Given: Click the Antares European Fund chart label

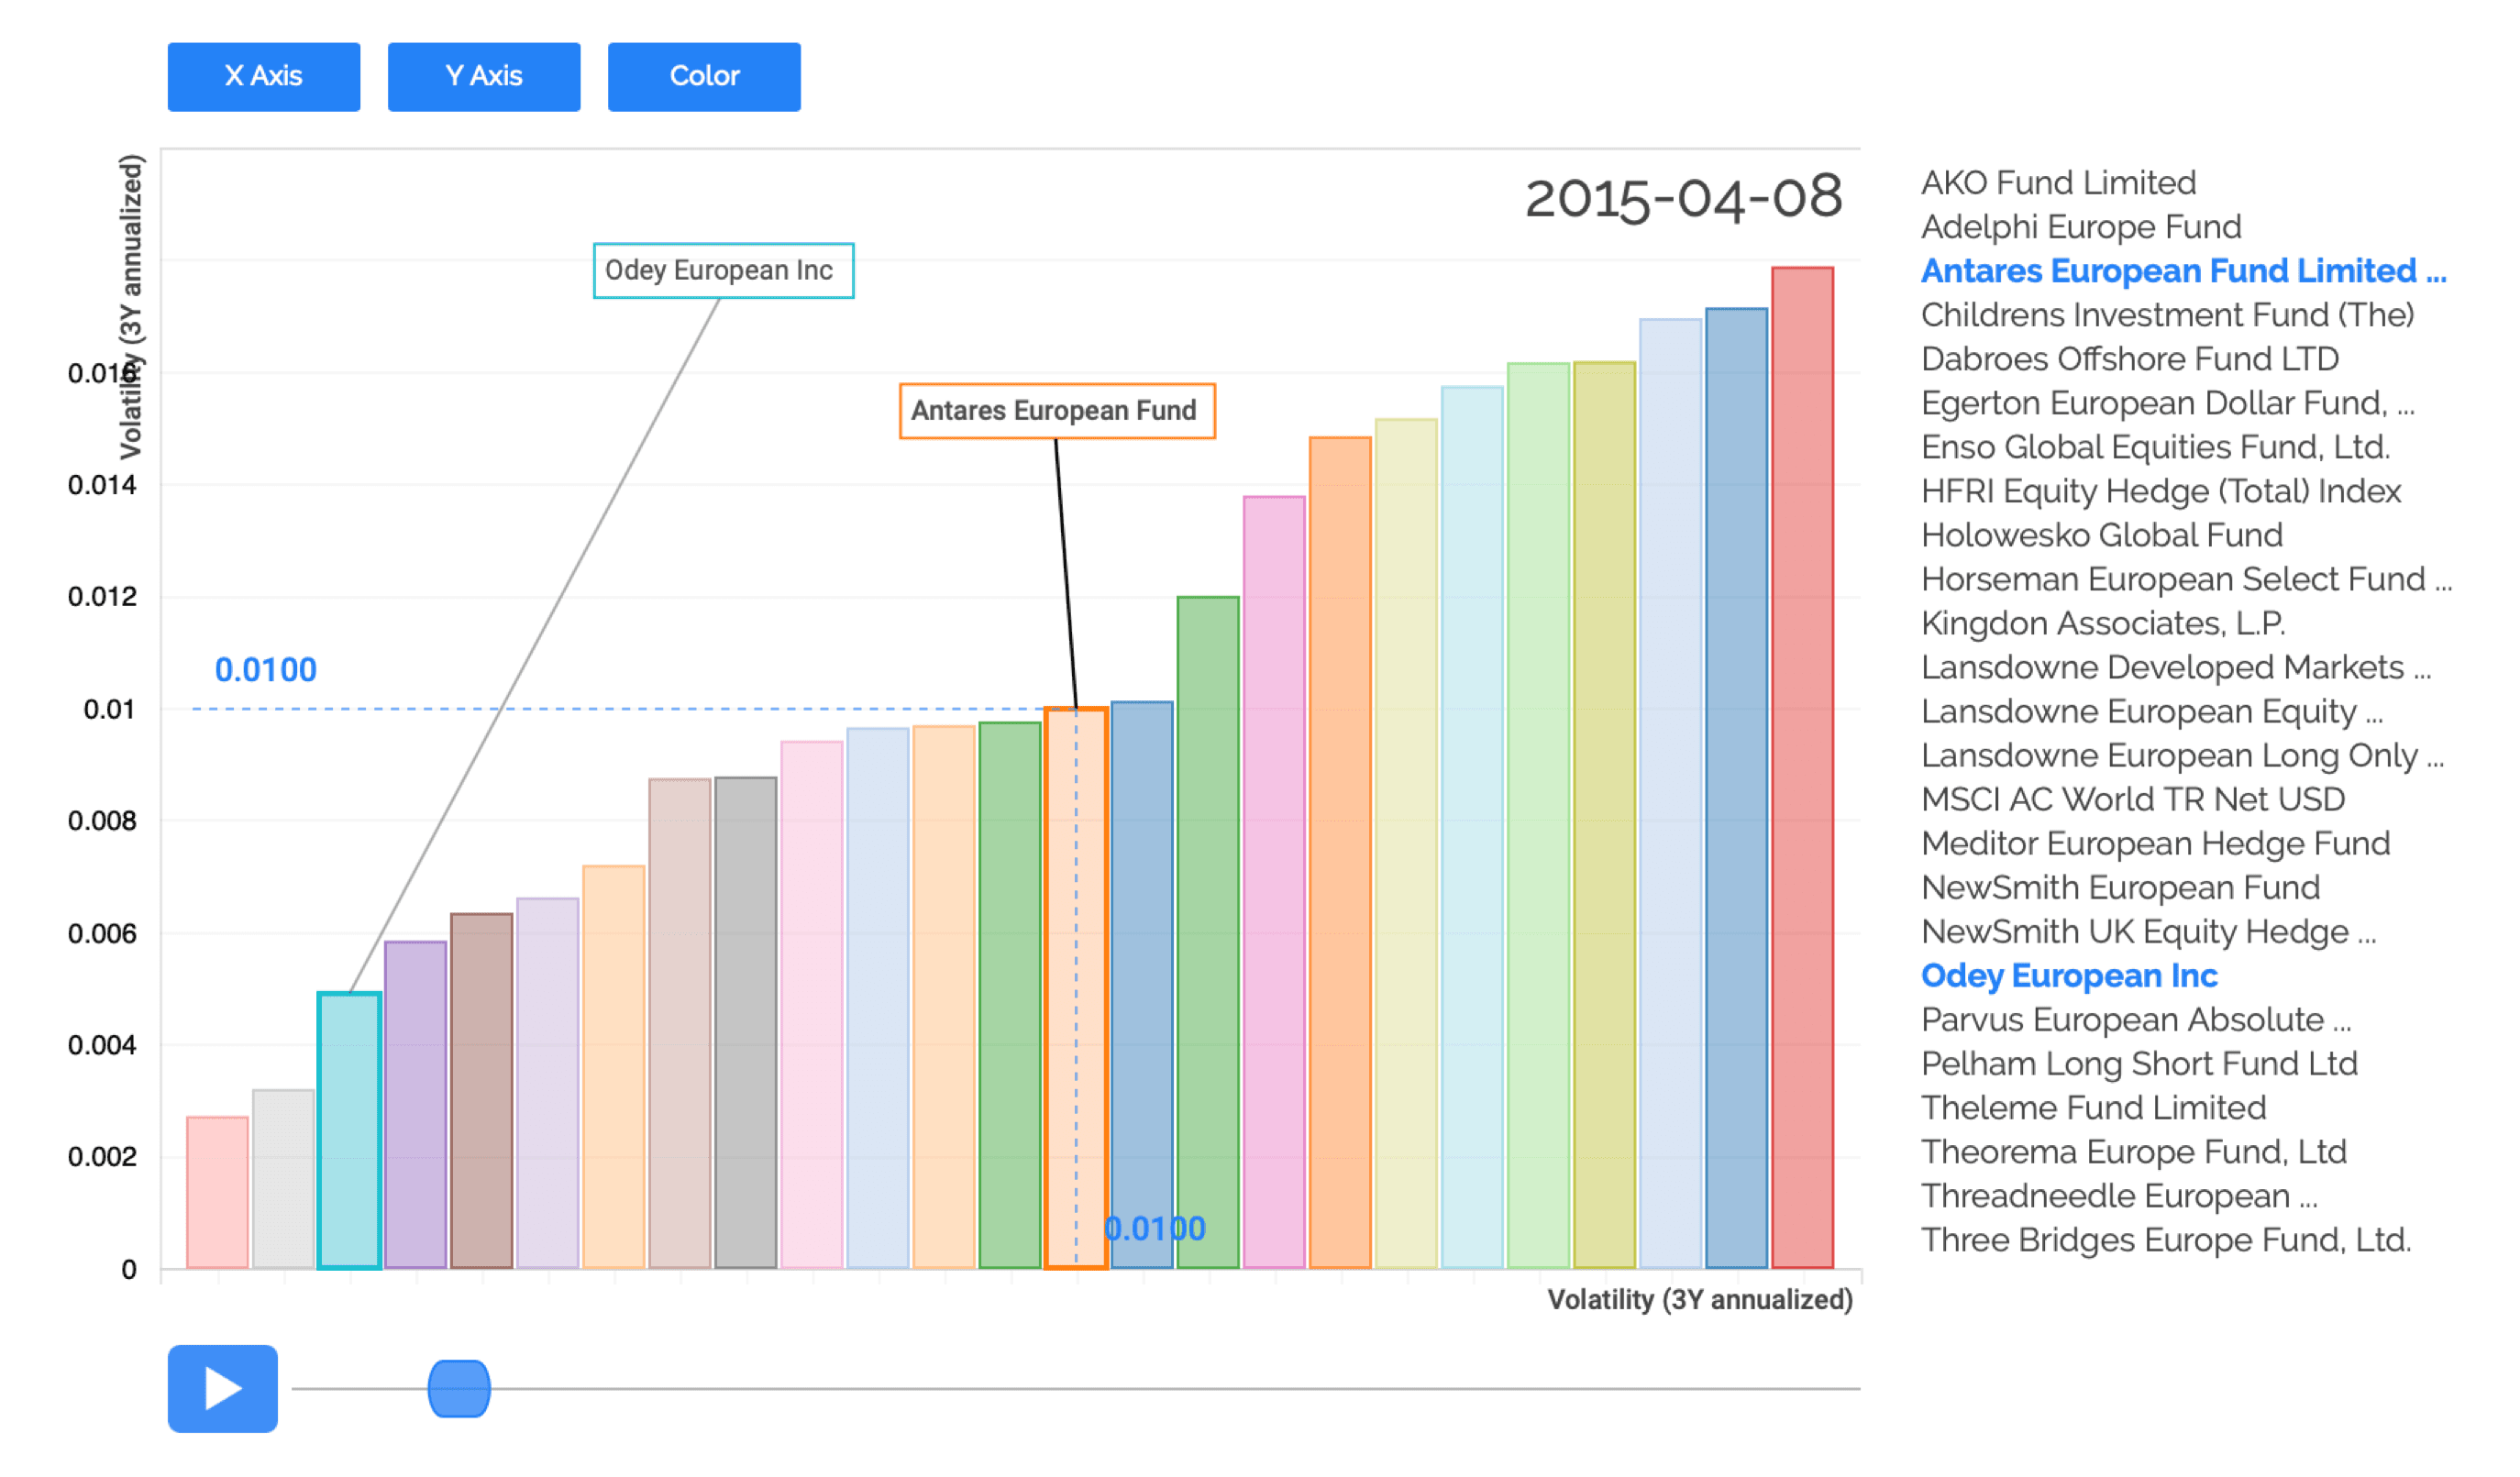Looking at the screenshot, I should click(x=1057, y=410).
